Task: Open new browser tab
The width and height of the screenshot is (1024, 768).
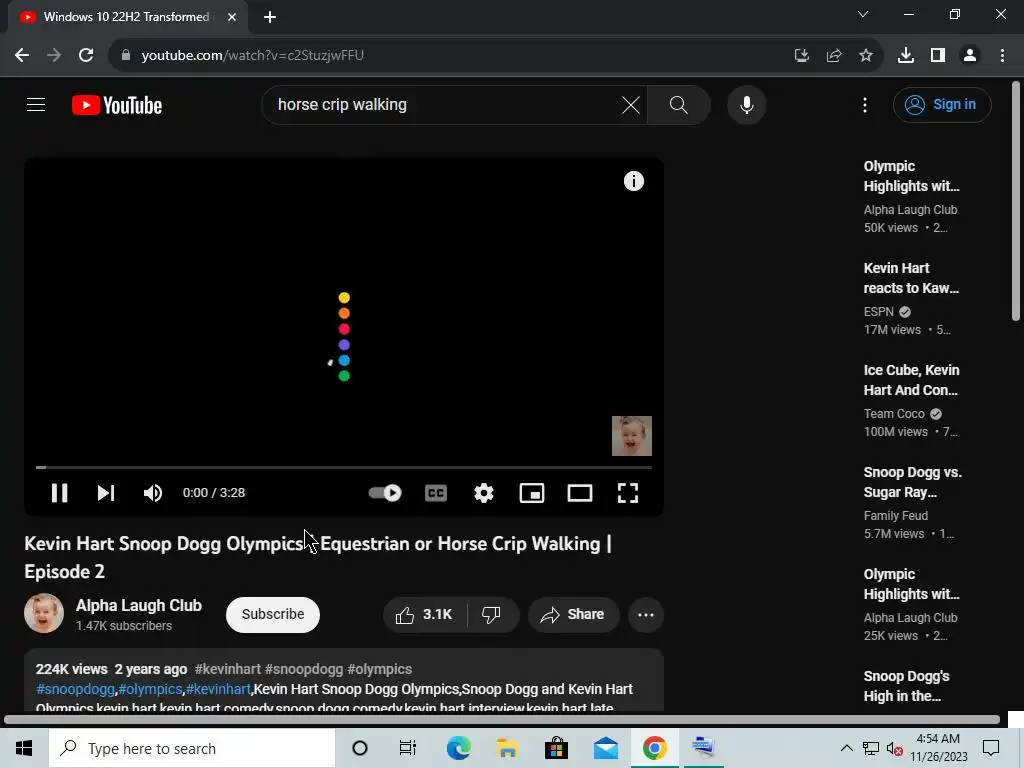Action: (x=270, y=17)
